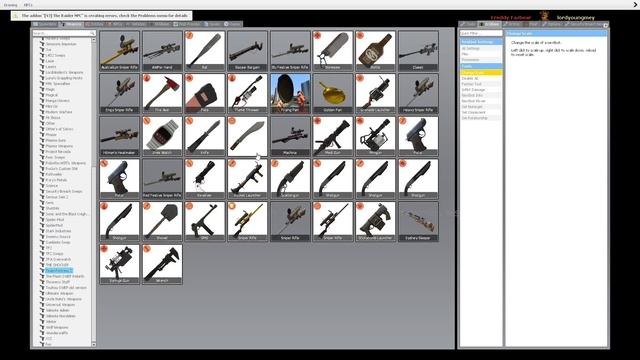
Task: Open the Wolf Weapons category
Action: [57, 327]
